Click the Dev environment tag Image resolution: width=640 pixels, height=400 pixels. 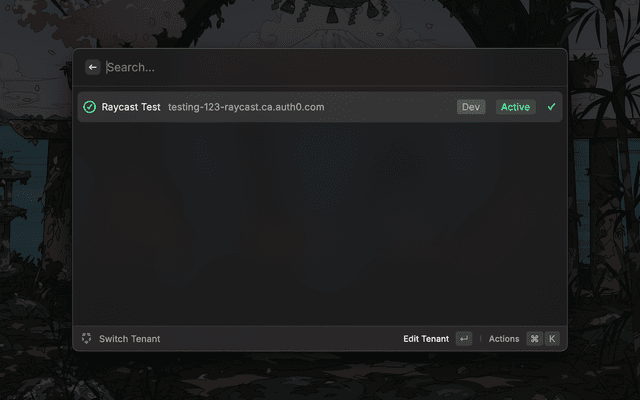[471, 107]
